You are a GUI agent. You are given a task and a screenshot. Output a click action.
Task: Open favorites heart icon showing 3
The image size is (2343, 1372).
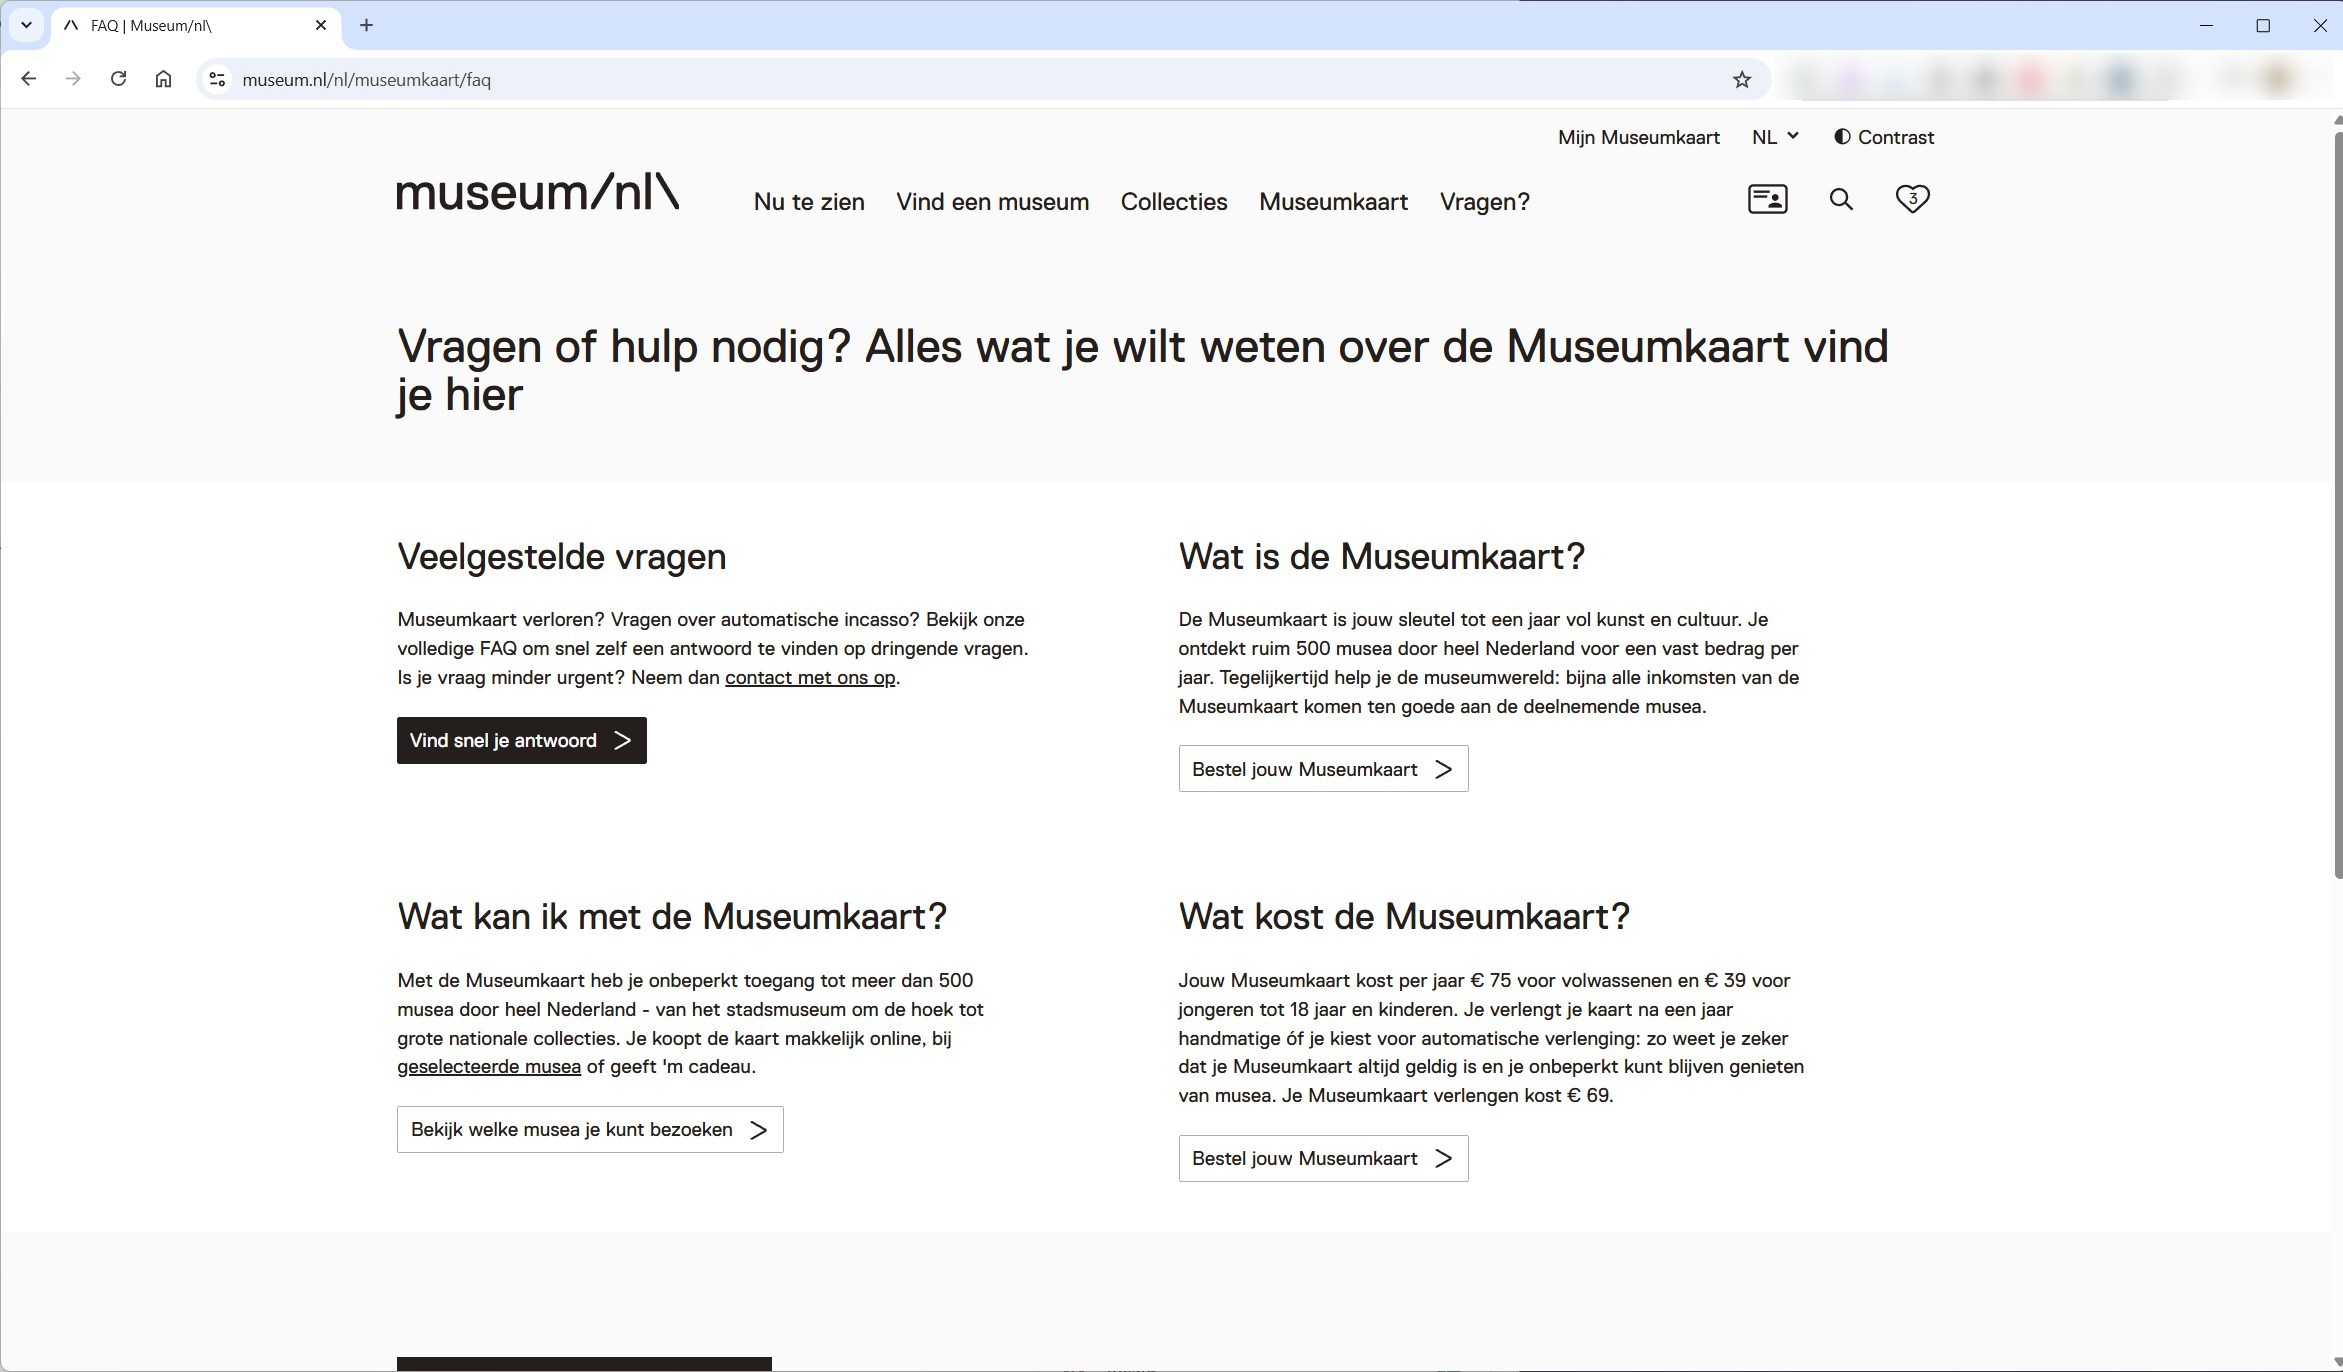1912,199
